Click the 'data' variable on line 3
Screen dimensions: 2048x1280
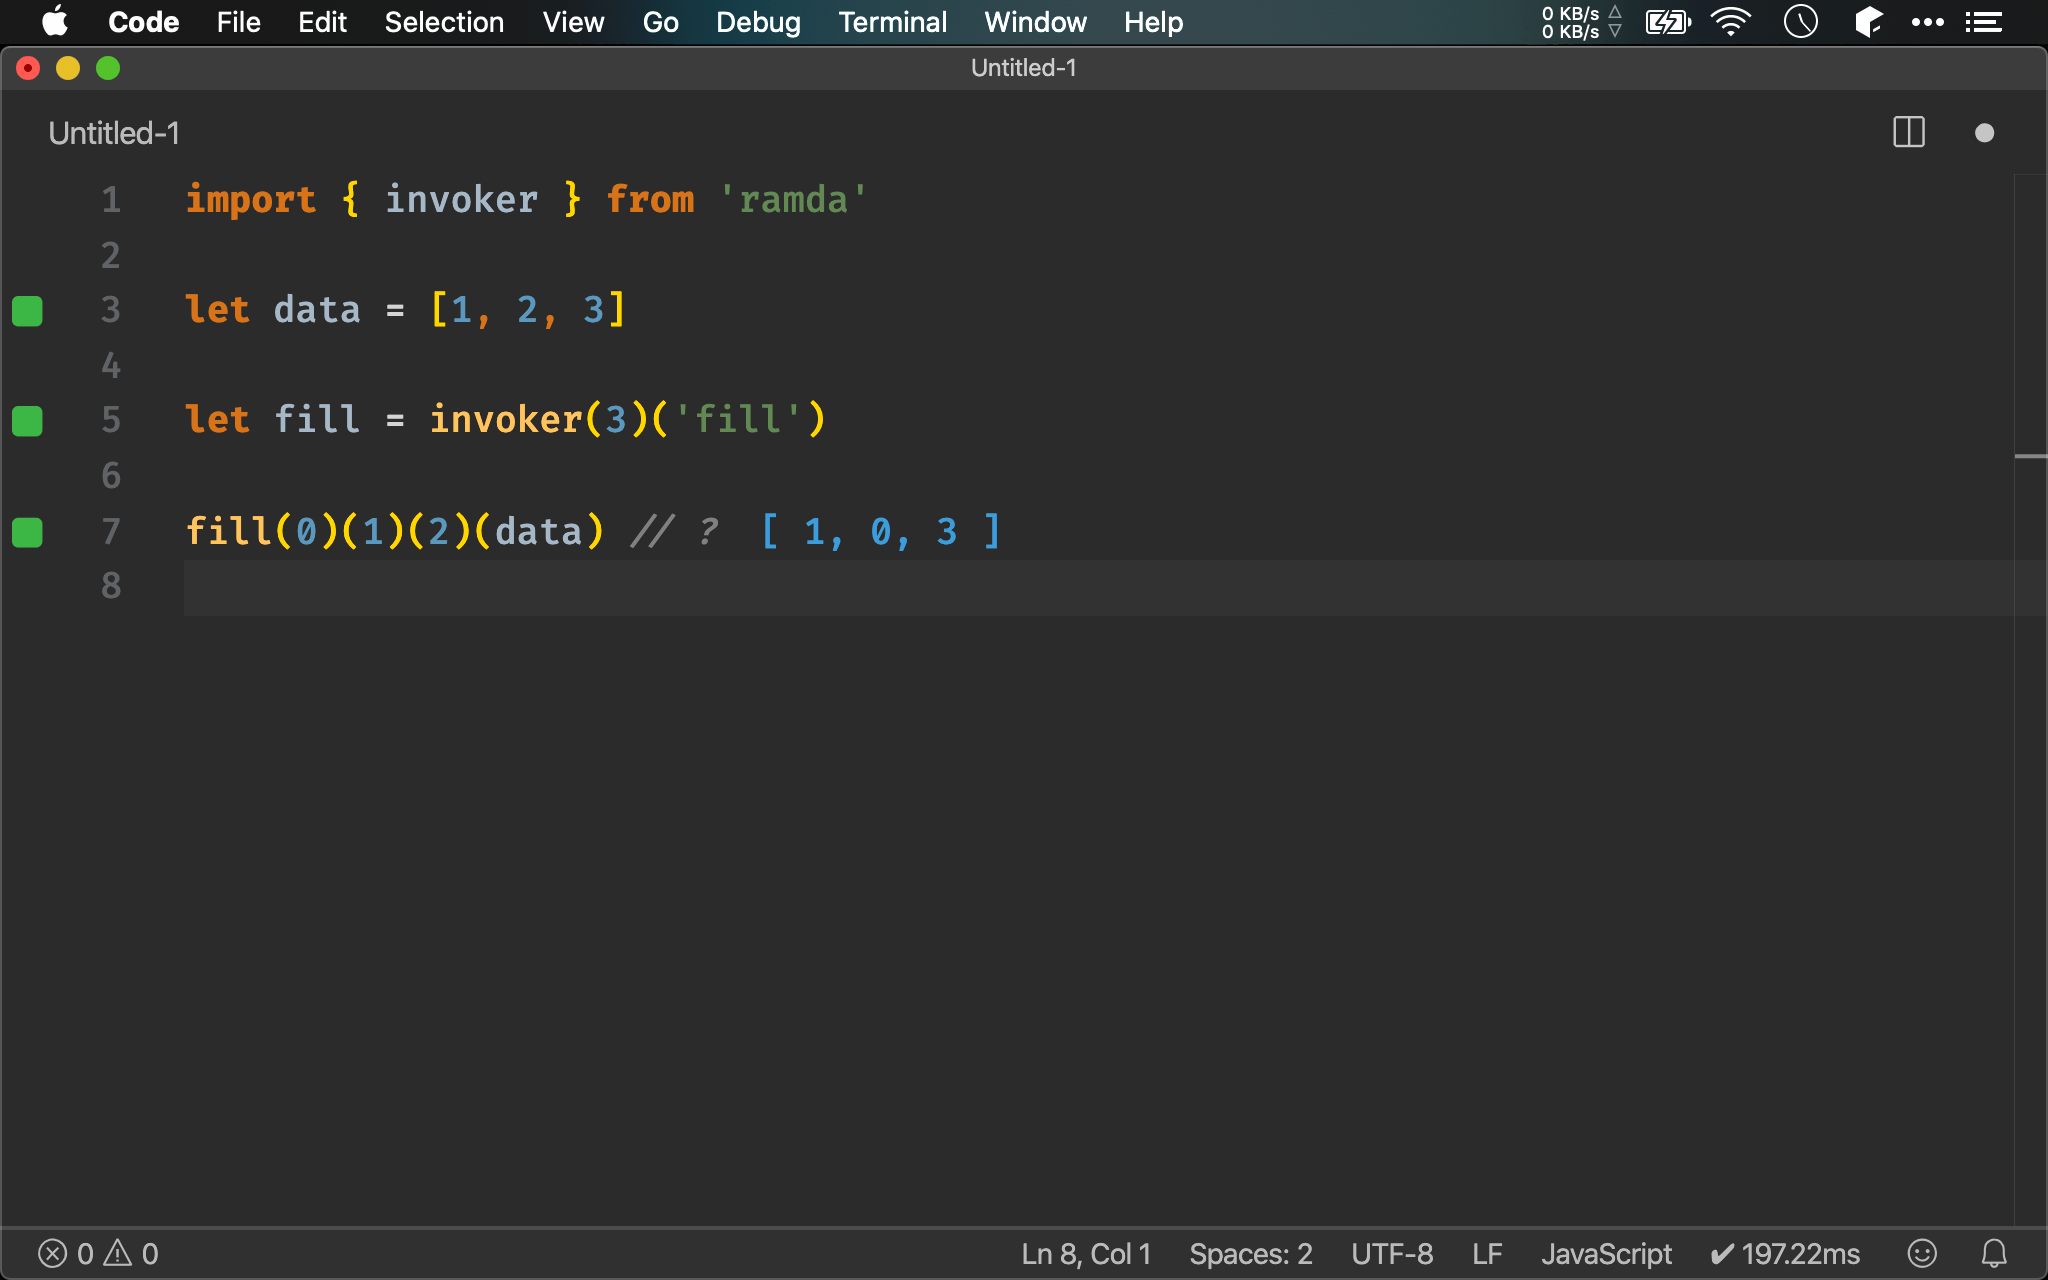(x=317, y=309)
